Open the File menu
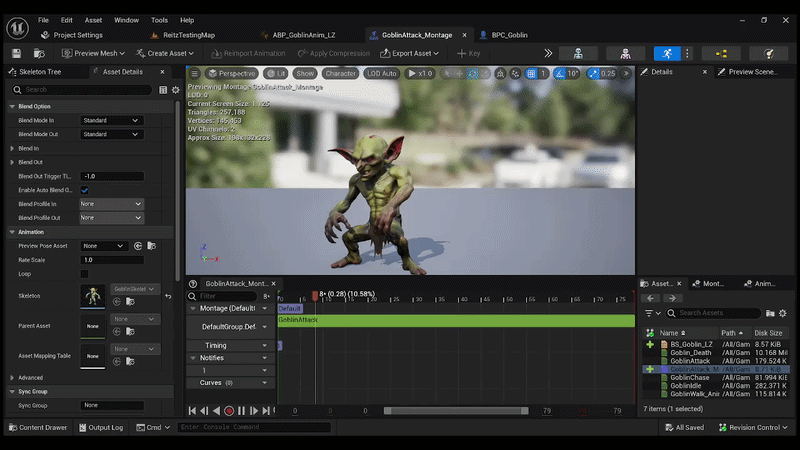The height and width of the screenshot is (450, 800). [43, 20]
